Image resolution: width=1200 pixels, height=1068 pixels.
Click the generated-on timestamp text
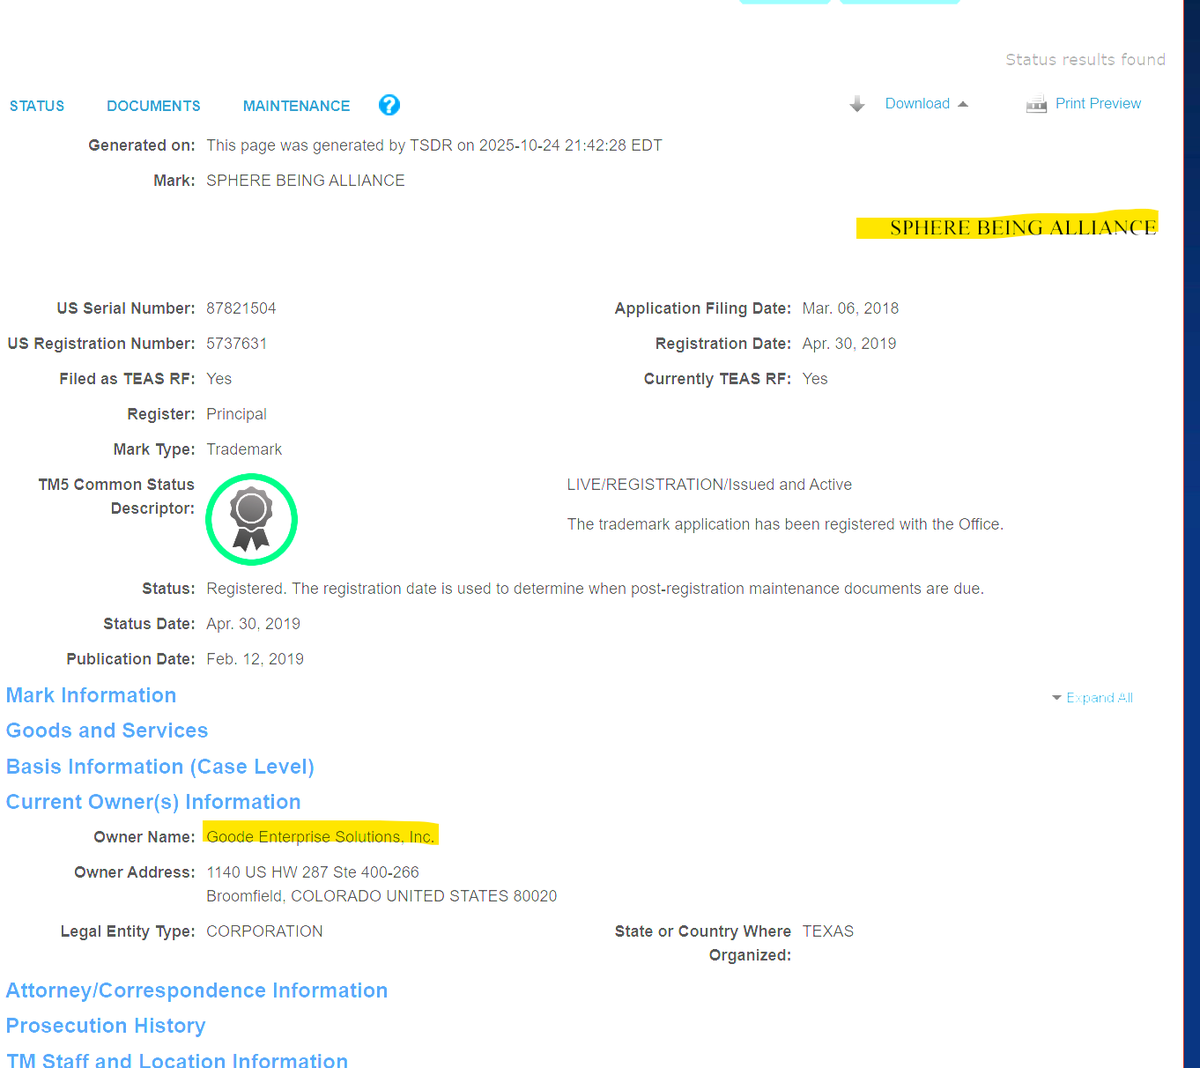[434, 146]
